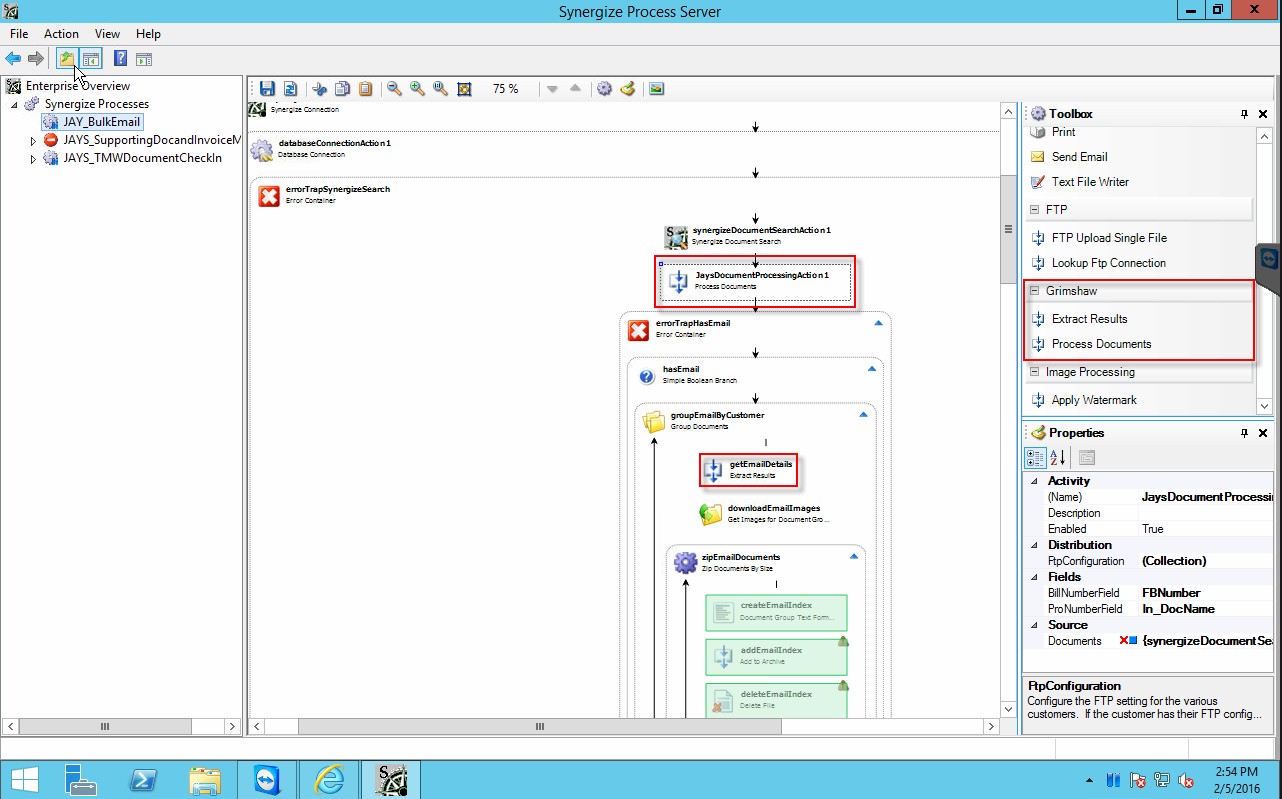Click the Save icon in the workflow toolbar
This screenshot has height=799, width=1282.
tap(267, 89)
